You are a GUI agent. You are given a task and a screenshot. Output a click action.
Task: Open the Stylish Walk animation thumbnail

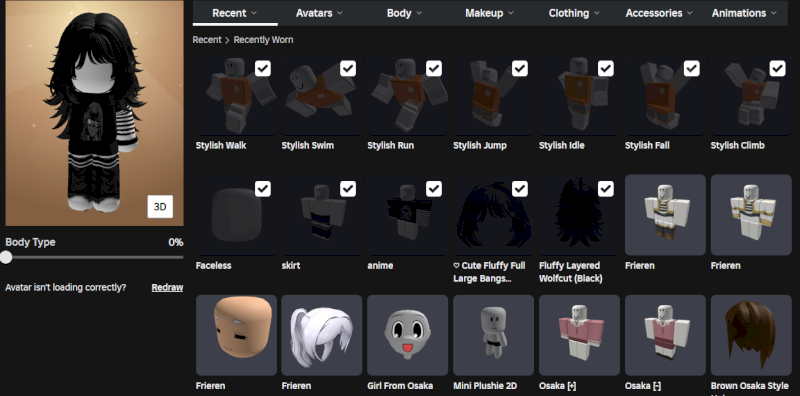click(x=236, y=95)
